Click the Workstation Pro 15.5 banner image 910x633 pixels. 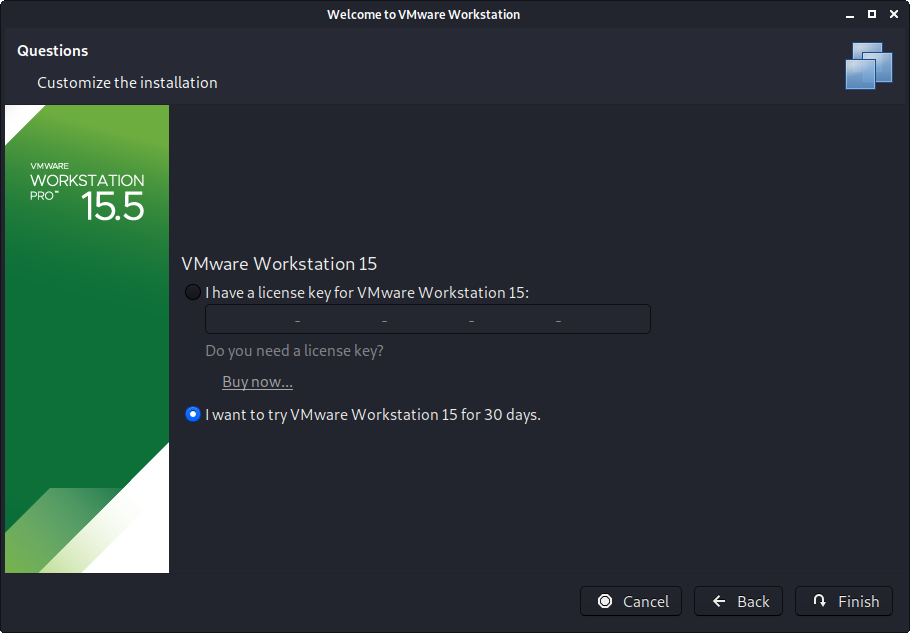[87, 339]
